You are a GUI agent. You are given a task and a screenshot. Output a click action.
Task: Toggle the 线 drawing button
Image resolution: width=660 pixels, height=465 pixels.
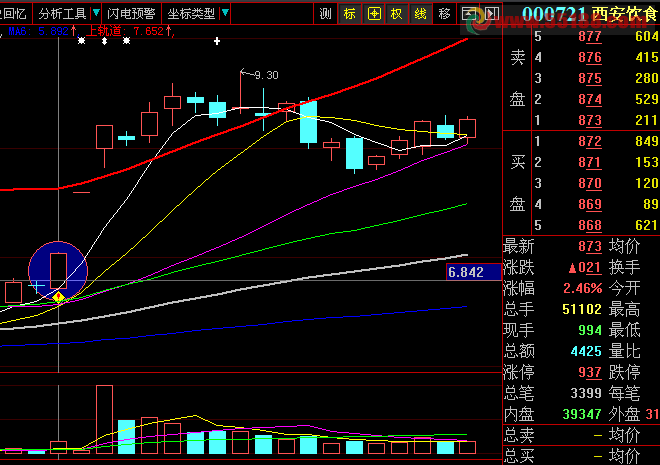[x=420, y=14]
